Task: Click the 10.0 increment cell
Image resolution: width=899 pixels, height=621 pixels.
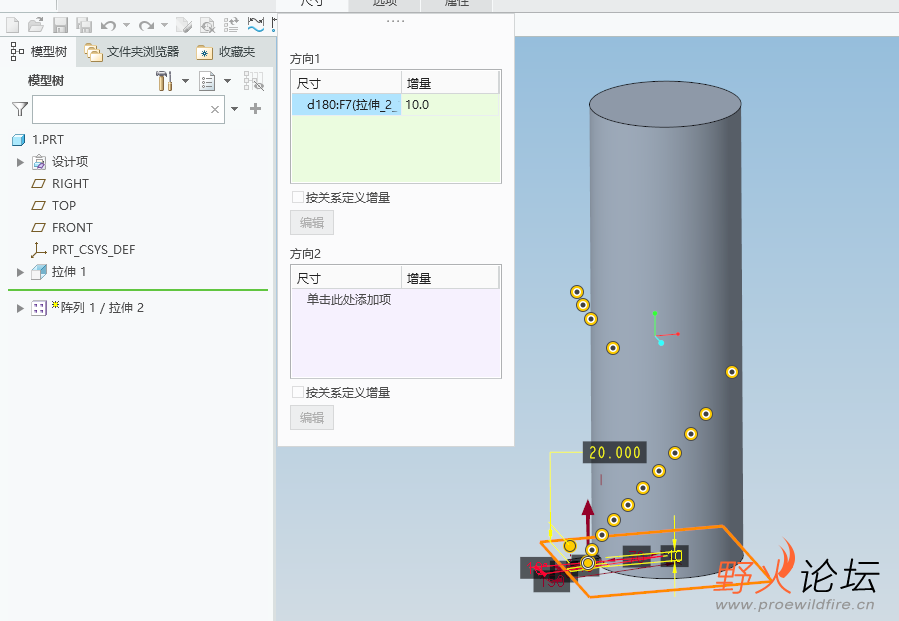Action: 450,105
